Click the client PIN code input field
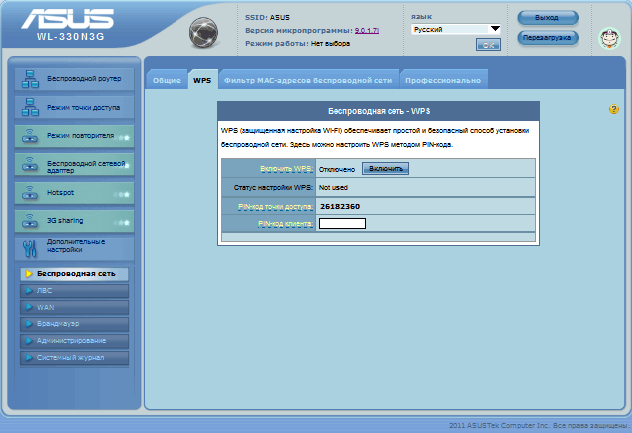This screenshot has height=433, width=632. 342,223
